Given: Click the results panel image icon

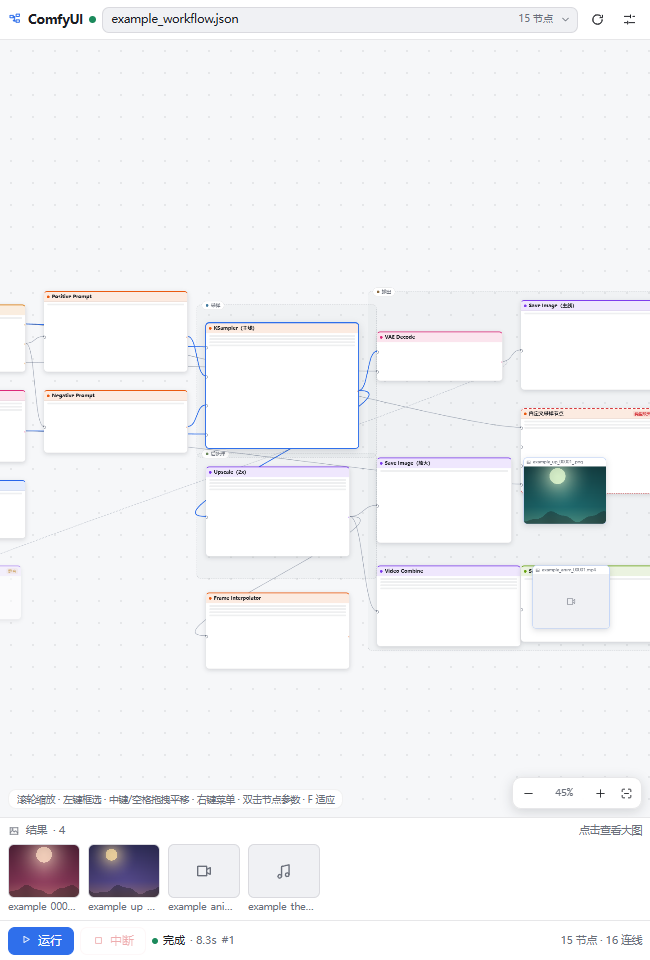Looking at the screenshot, I should [x=14, y=831].
